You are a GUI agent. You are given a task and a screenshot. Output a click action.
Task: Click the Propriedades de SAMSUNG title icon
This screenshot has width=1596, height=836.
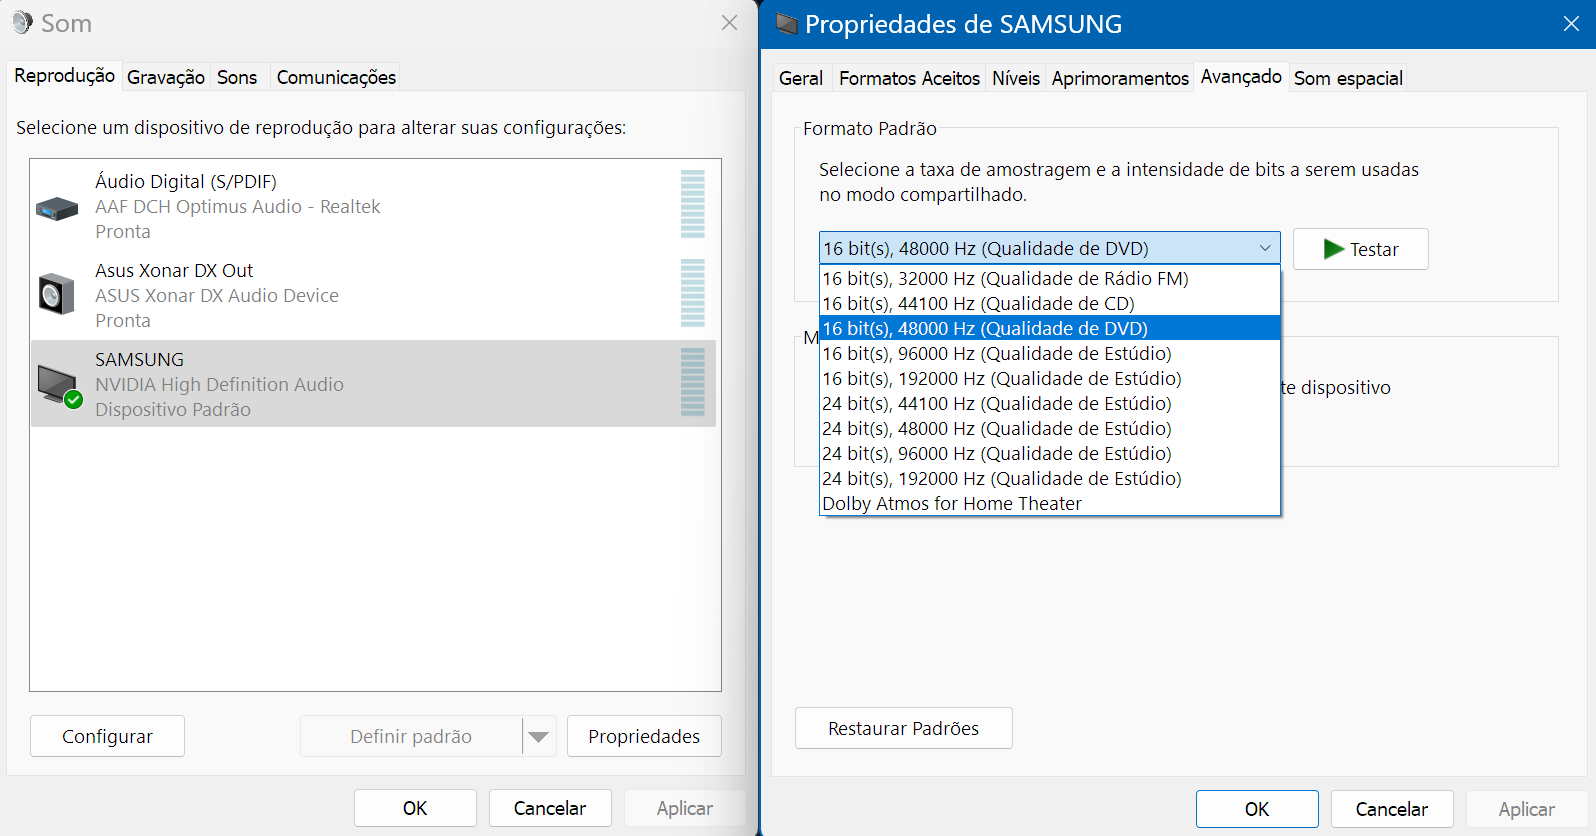[x=787, y=24]
